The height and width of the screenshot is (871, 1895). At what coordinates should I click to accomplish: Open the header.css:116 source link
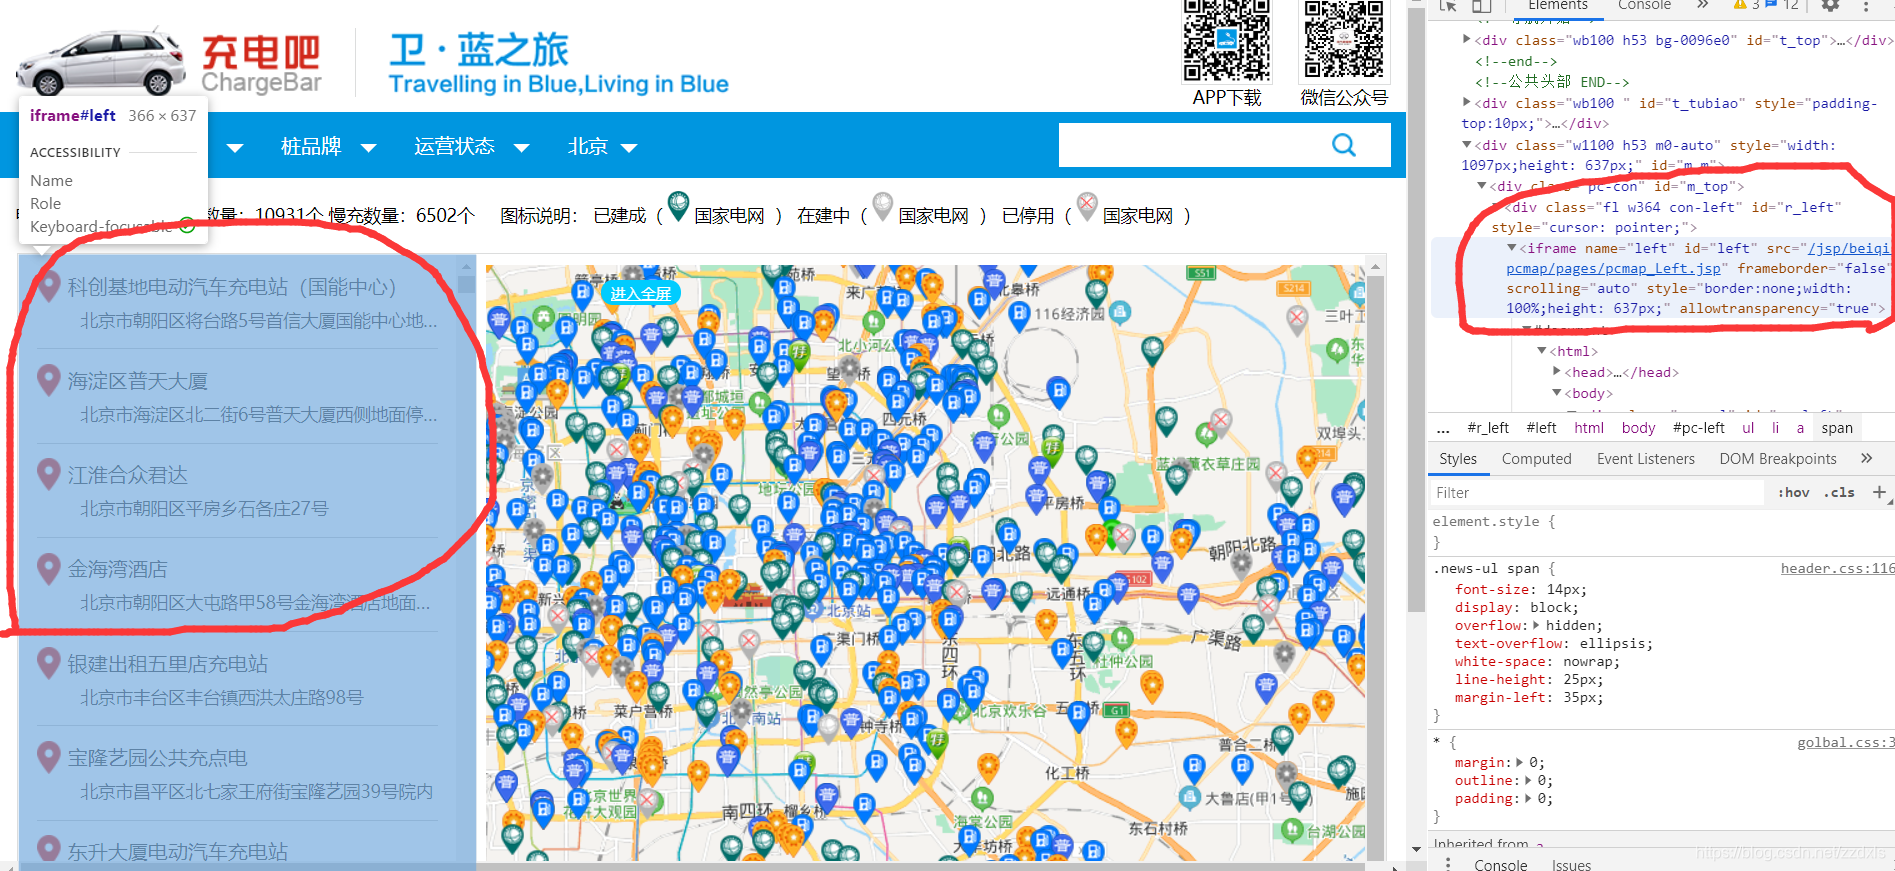point(1837,568)
